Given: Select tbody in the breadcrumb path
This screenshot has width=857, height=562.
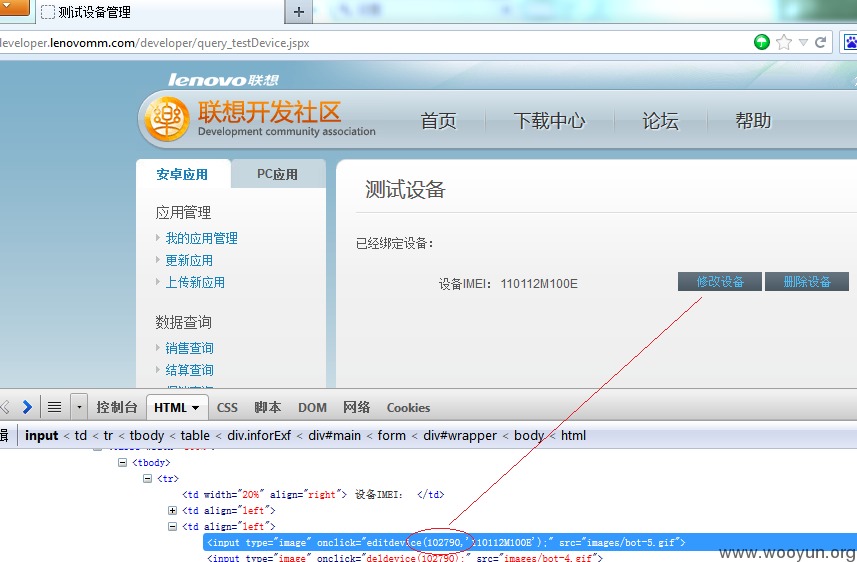Looking at the screenshot, I should [146, 436].
